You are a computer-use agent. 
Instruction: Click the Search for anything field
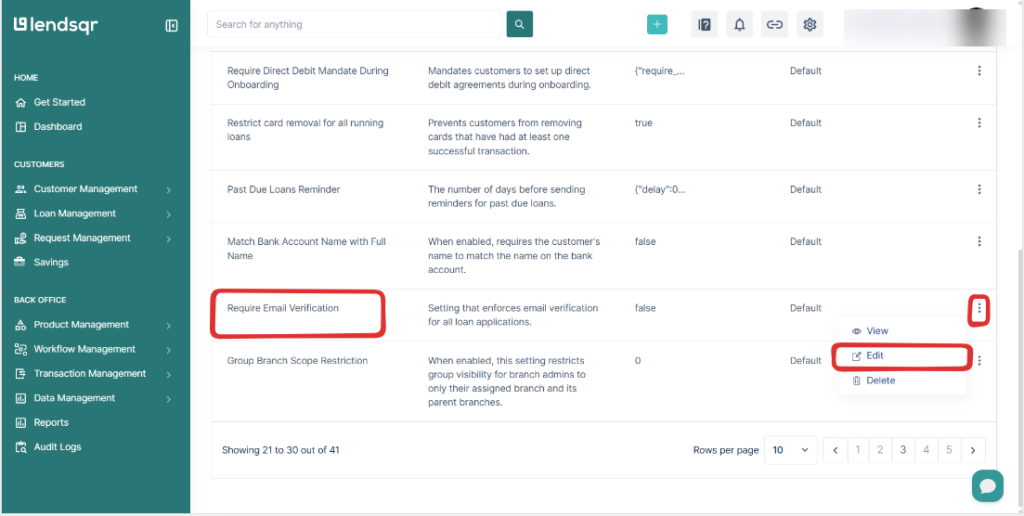point(355,24)
